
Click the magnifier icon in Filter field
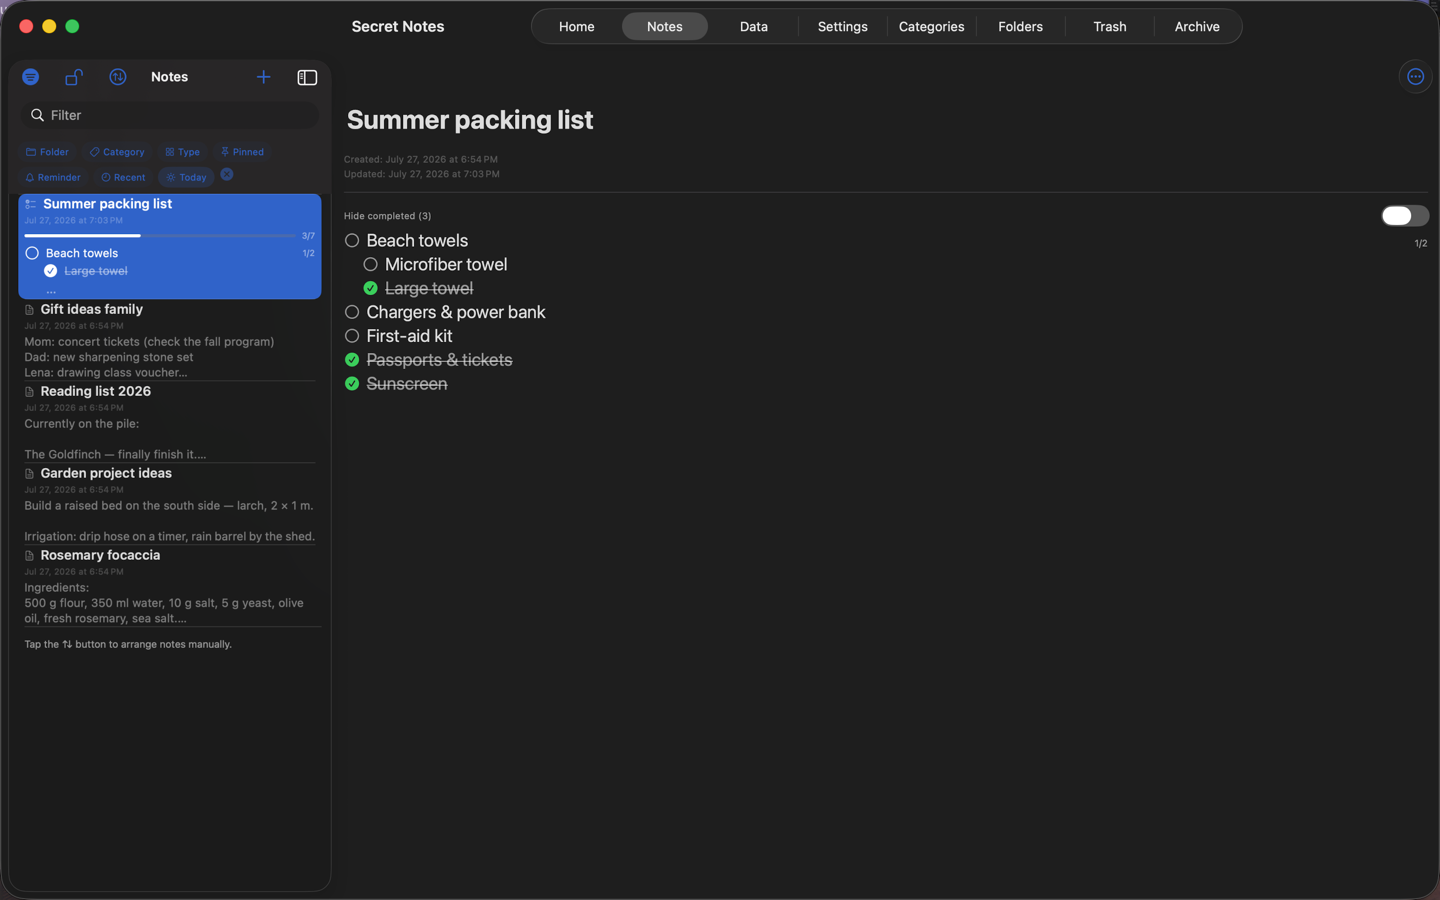tap(38, 115)
